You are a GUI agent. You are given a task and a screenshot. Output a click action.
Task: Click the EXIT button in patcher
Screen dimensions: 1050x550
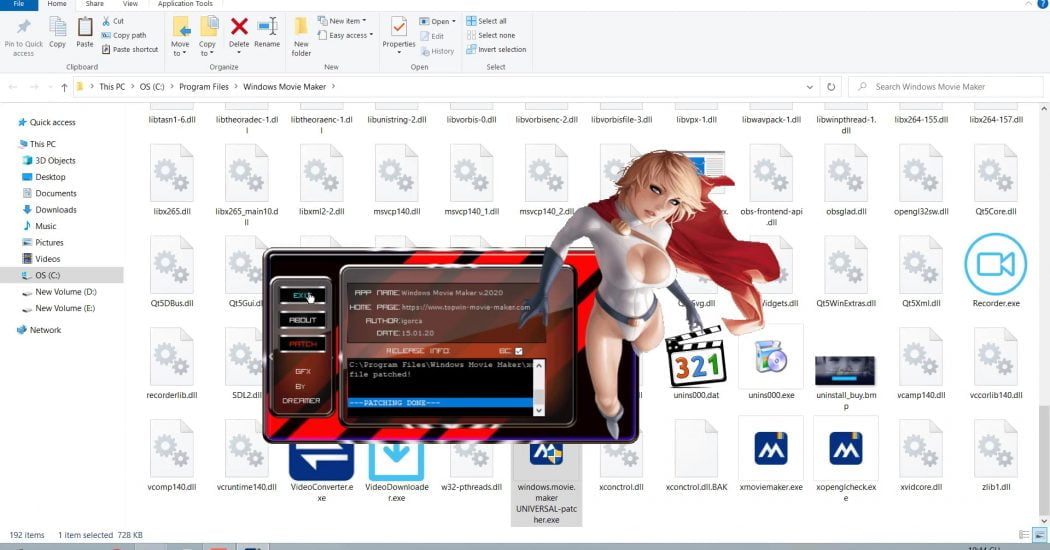click(302, 295)
